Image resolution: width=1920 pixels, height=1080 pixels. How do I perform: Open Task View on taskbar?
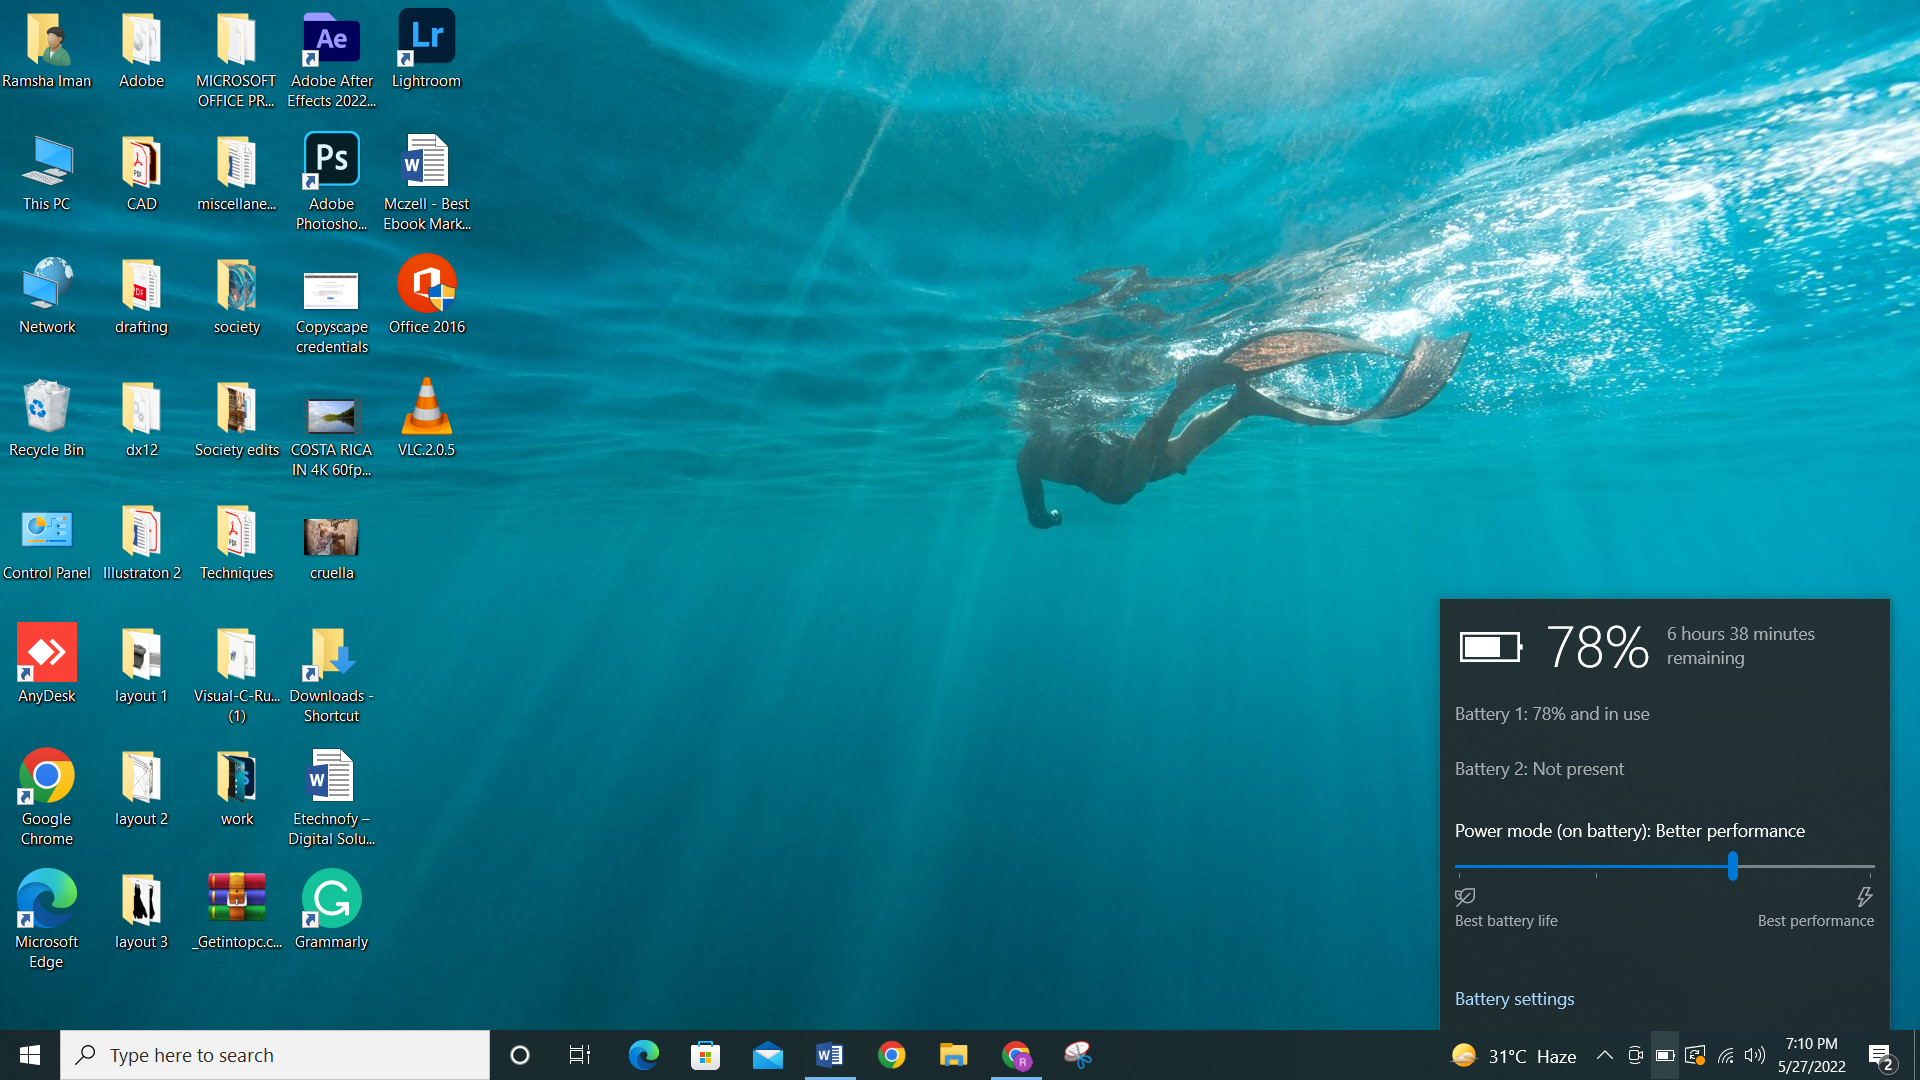(x=580, y=1055)
